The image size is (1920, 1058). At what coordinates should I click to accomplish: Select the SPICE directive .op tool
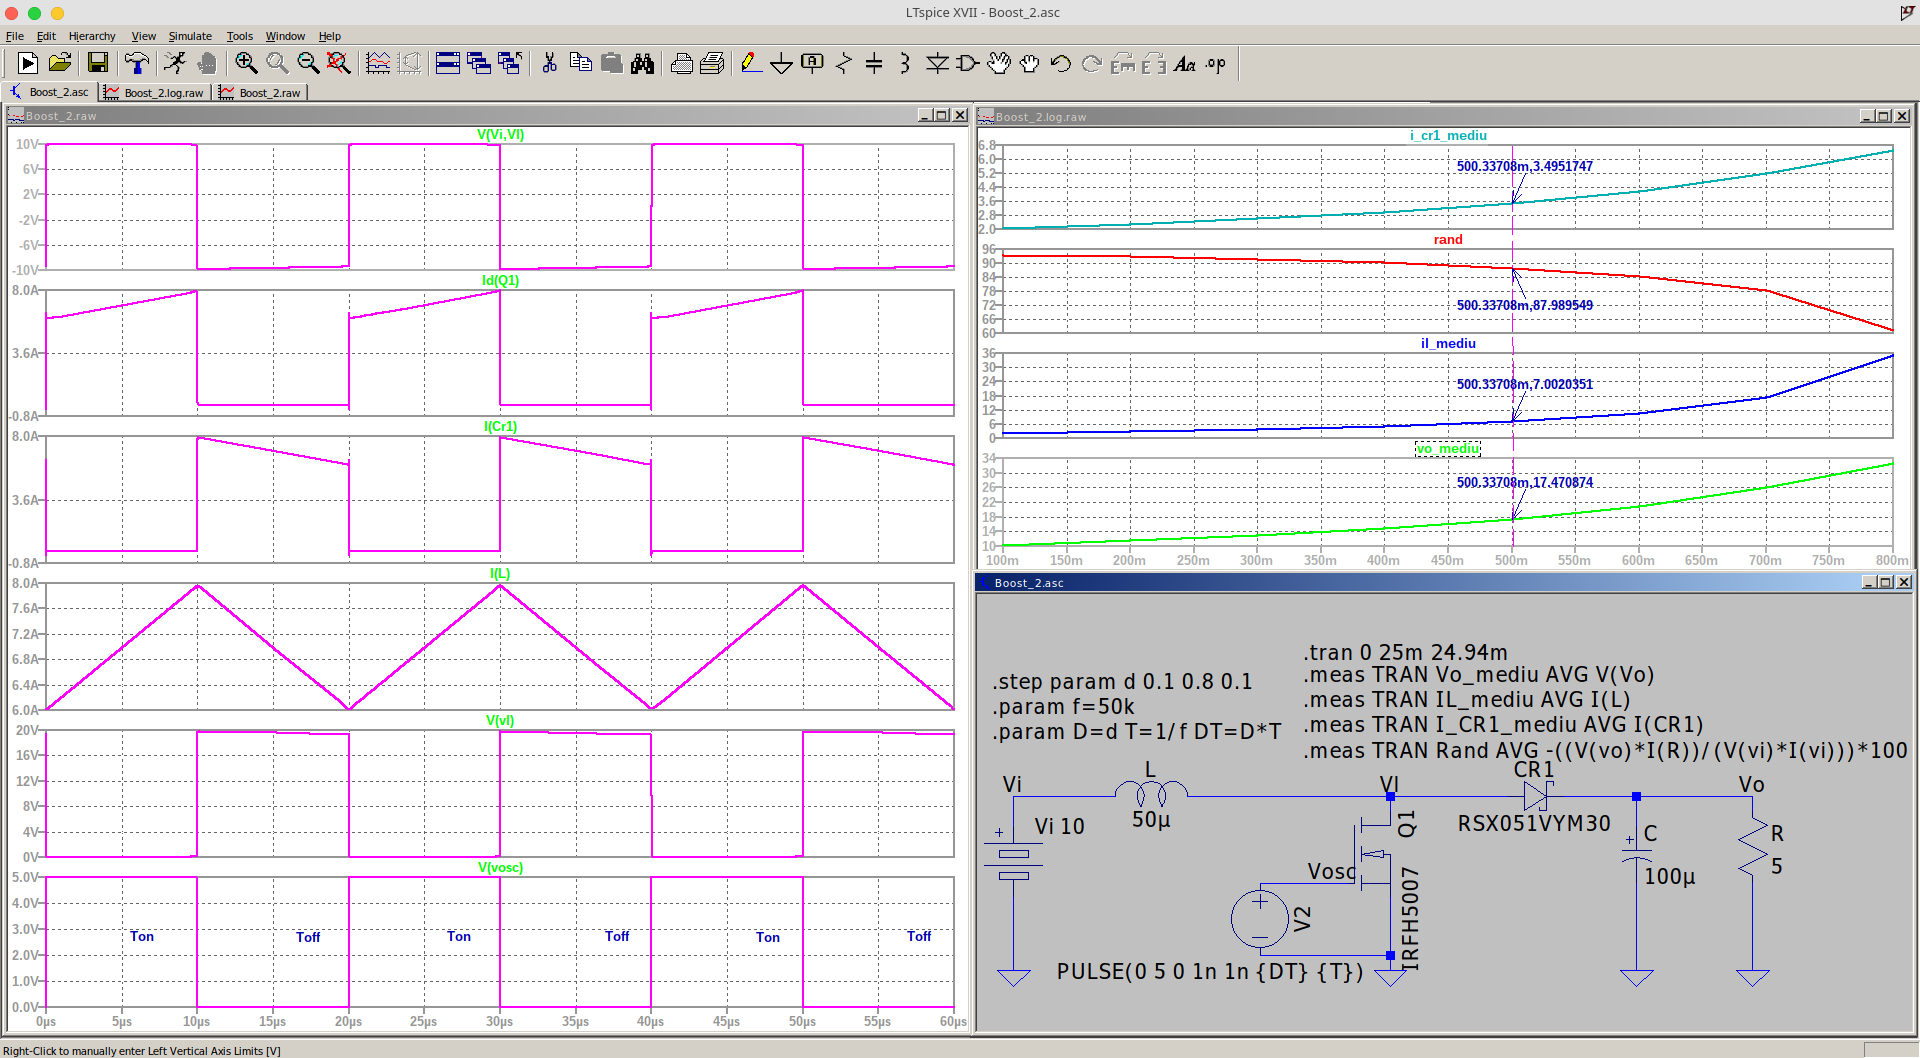(x=1216, y=64)
